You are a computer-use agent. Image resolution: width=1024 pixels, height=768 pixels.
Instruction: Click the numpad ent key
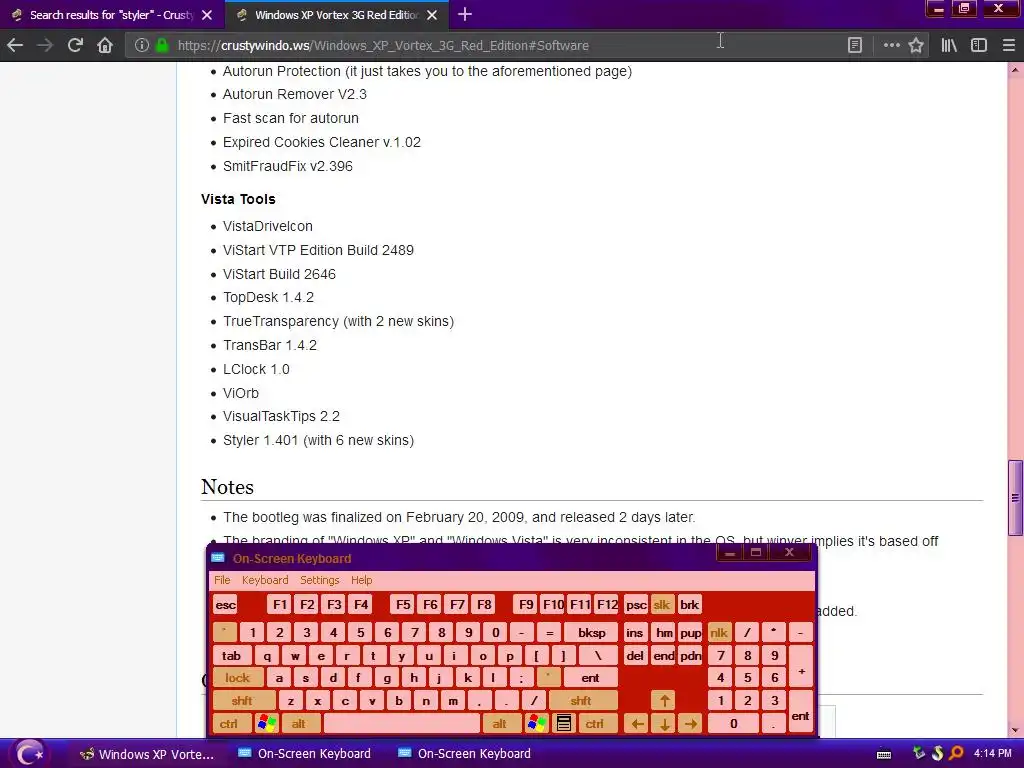pos(801,712)
